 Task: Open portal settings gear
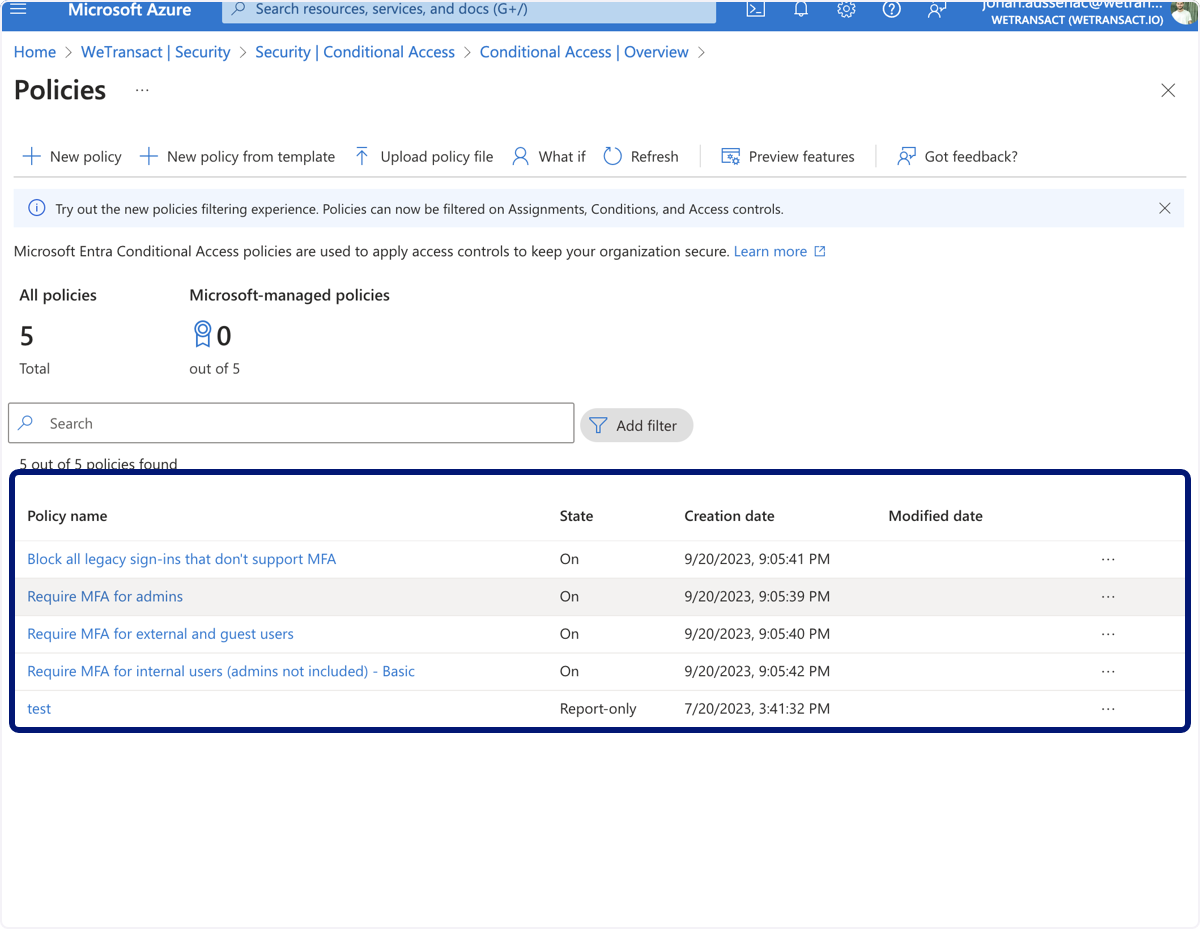coord(846,9)
